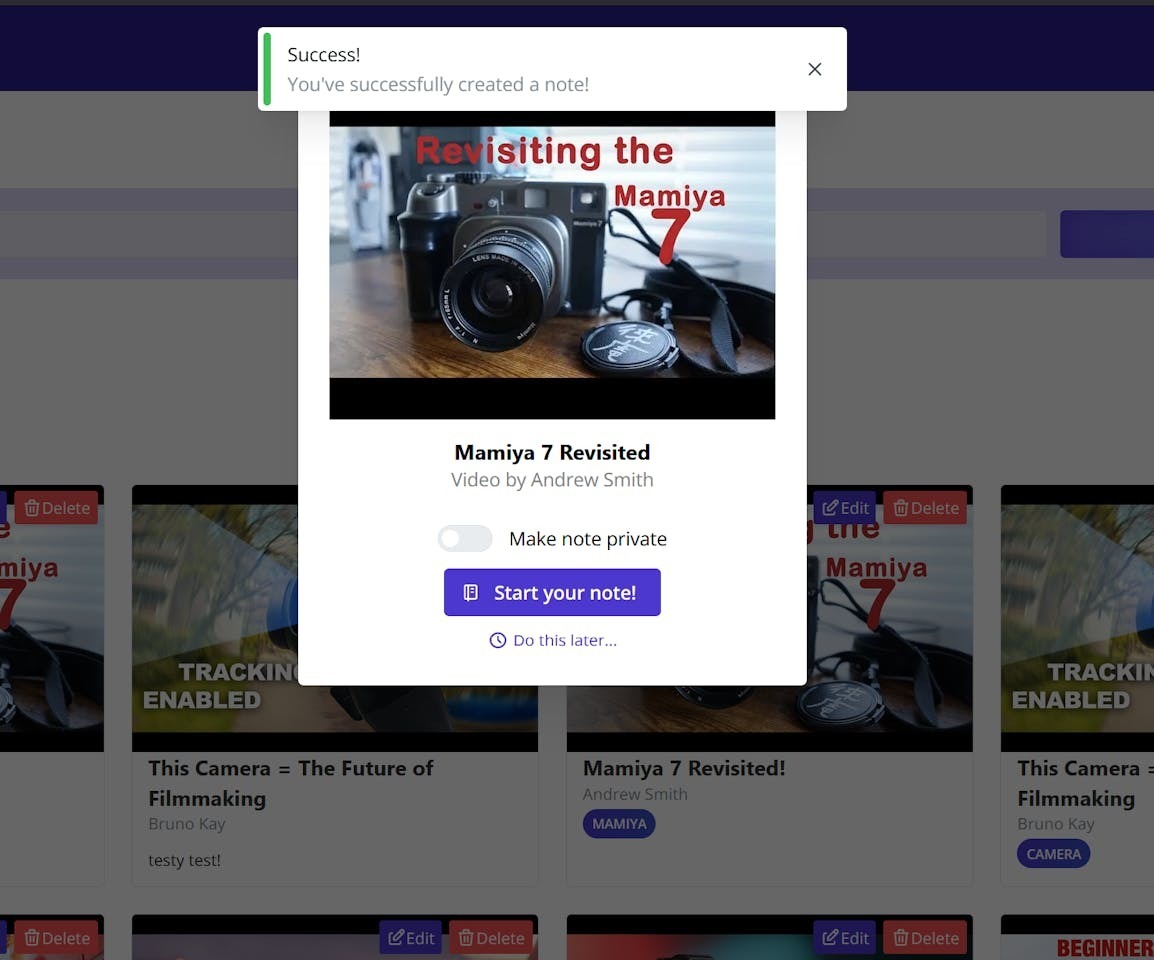
Task: Click the 'testy test!' note description
Action: coord(185,860)
